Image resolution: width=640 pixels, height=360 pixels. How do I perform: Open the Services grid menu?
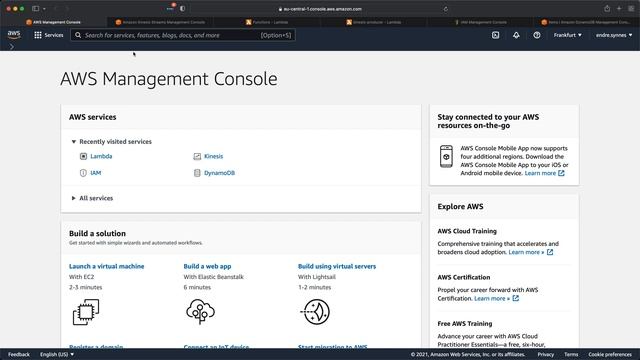pyautogui.click(x=38, y=35)
